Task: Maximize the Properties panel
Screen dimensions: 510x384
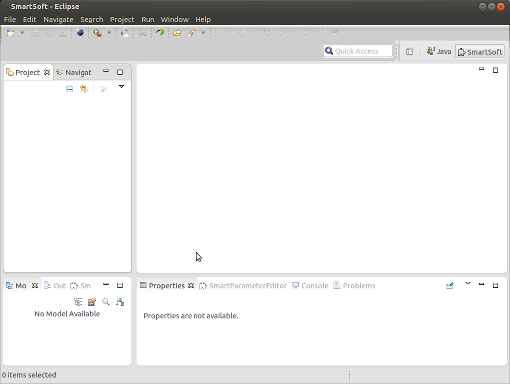Action: point(495,285)
